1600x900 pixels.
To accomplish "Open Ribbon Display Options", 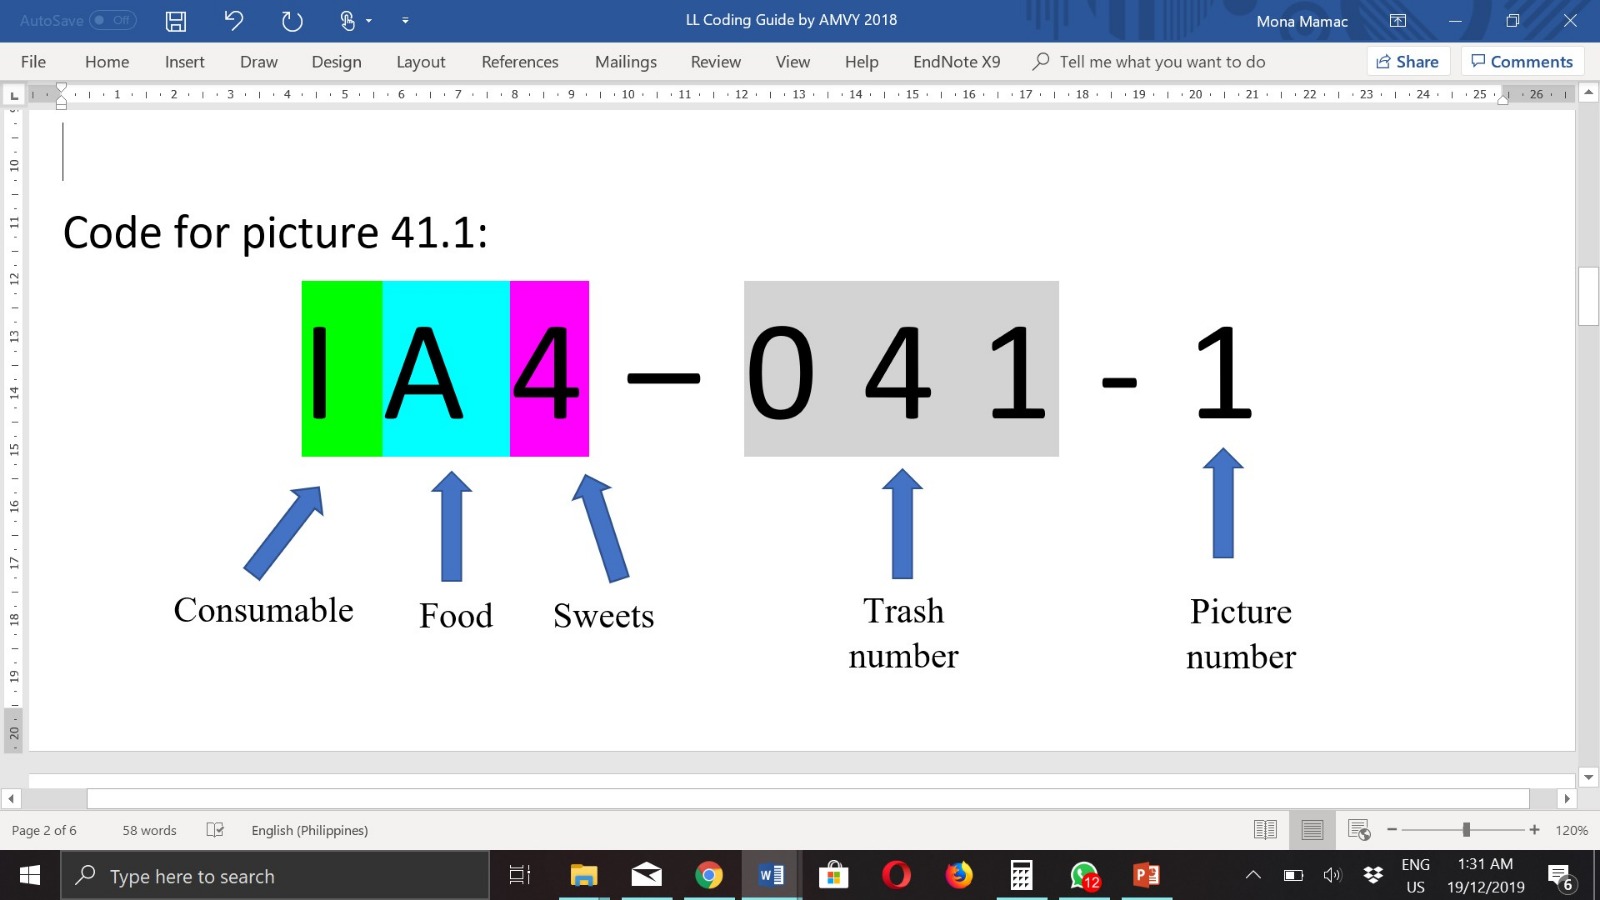I will click(1398, 21).
